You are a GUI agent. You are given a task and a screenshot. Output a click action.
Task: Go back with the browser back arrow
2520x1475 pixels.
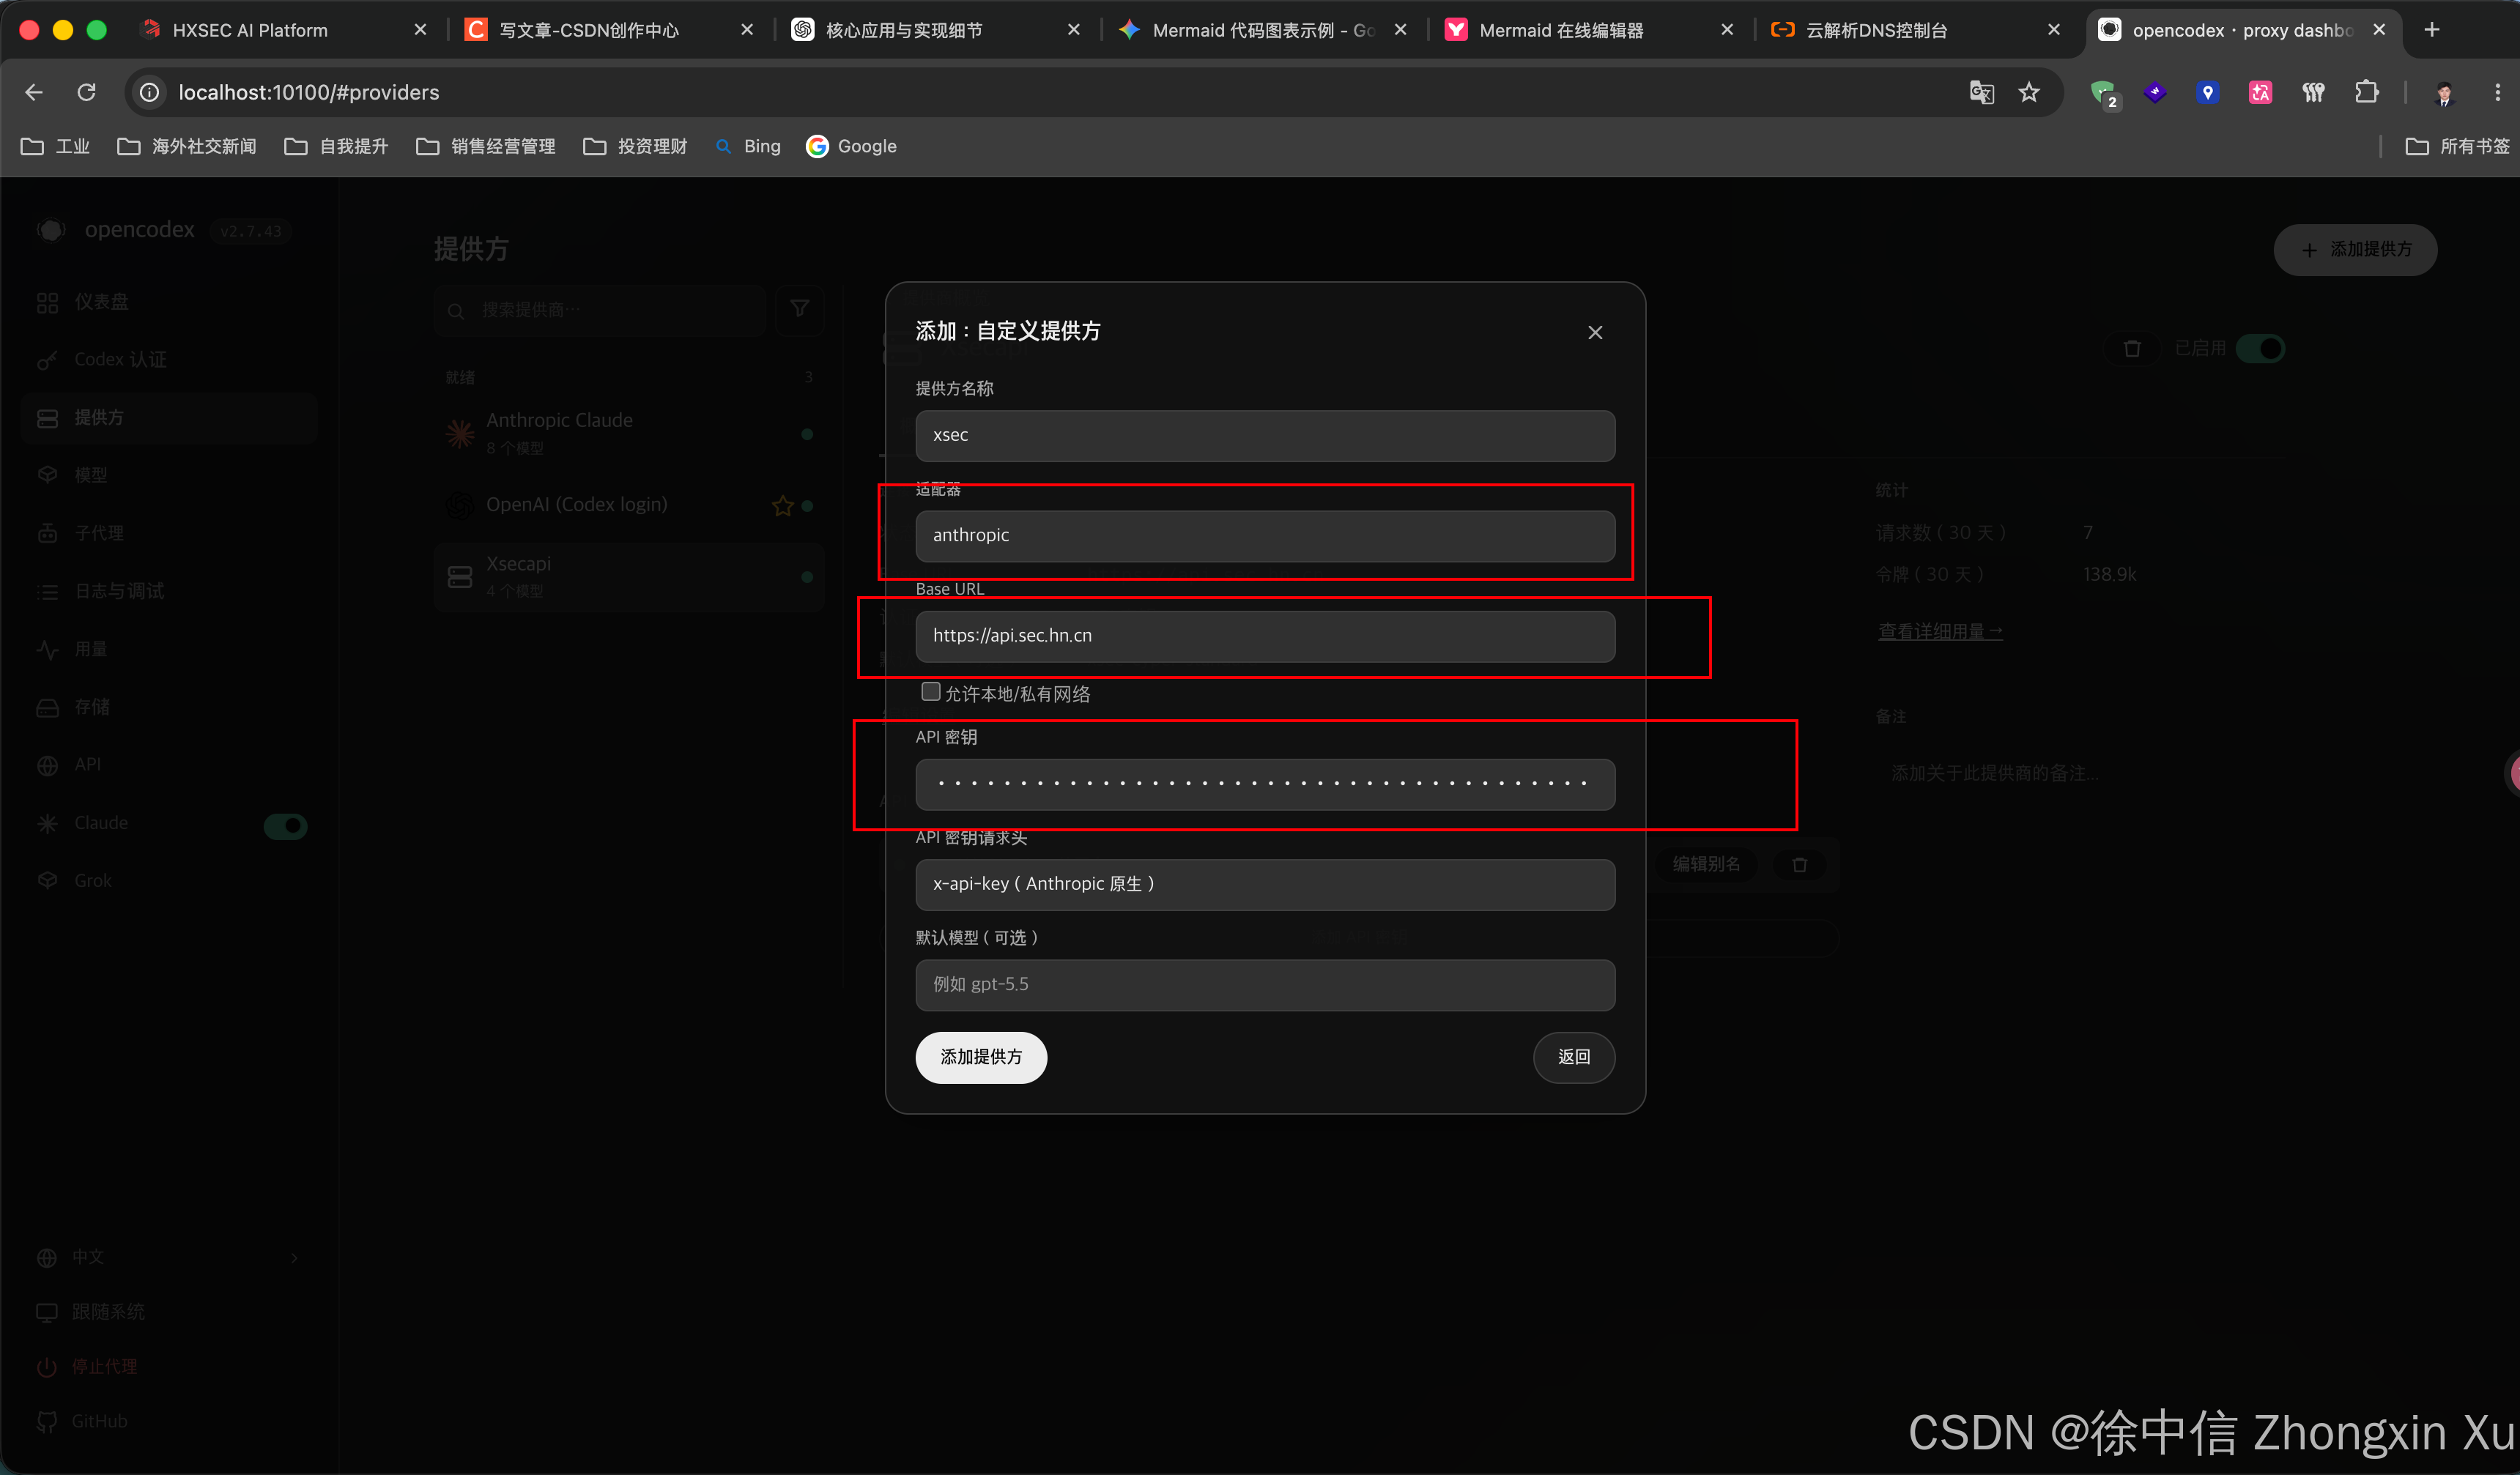pos(34,92)
